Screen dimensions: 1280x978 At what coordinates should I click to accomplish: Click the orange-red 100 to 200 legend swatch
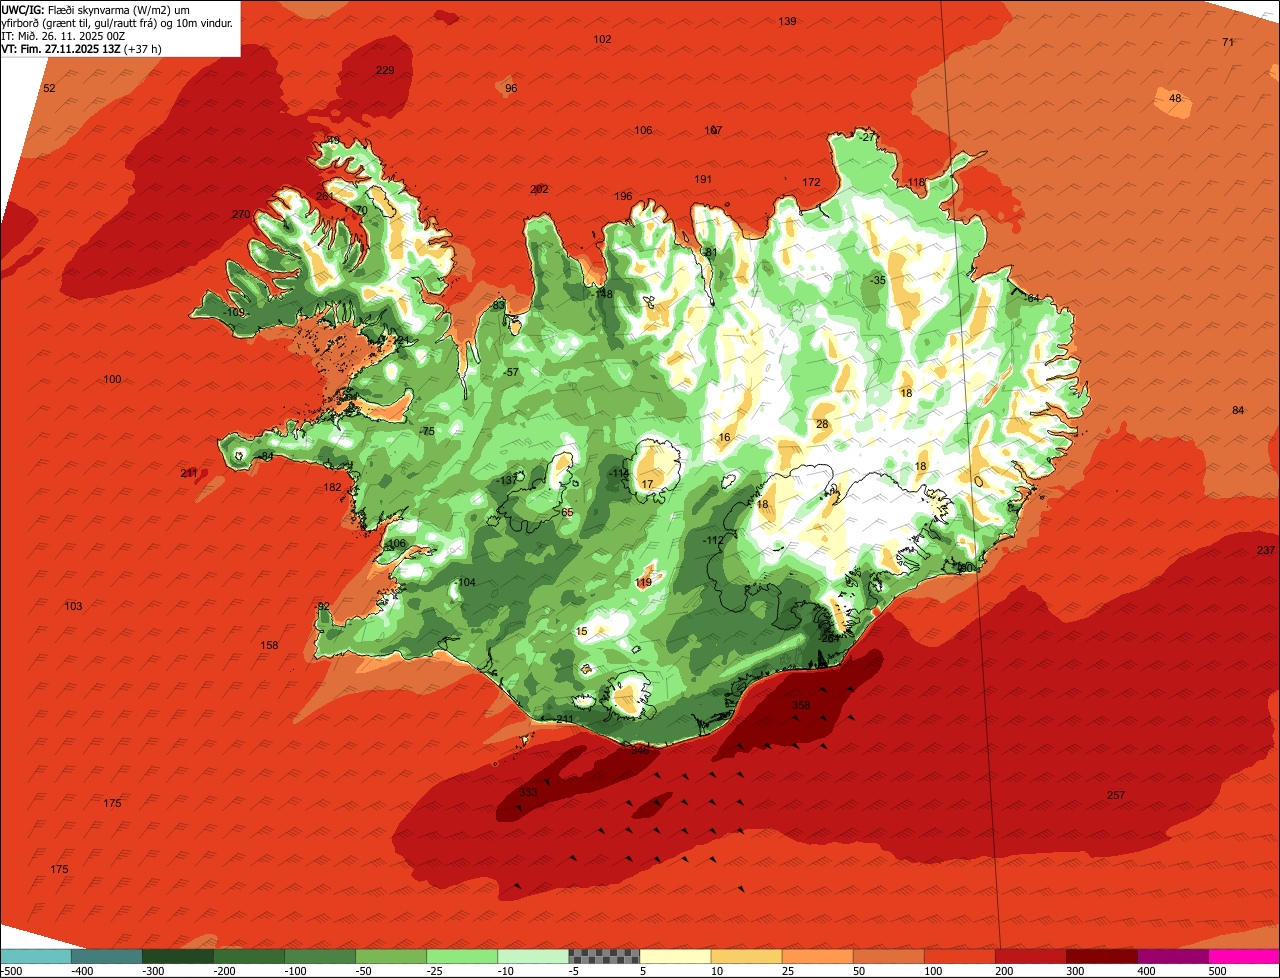click(959, 956)
